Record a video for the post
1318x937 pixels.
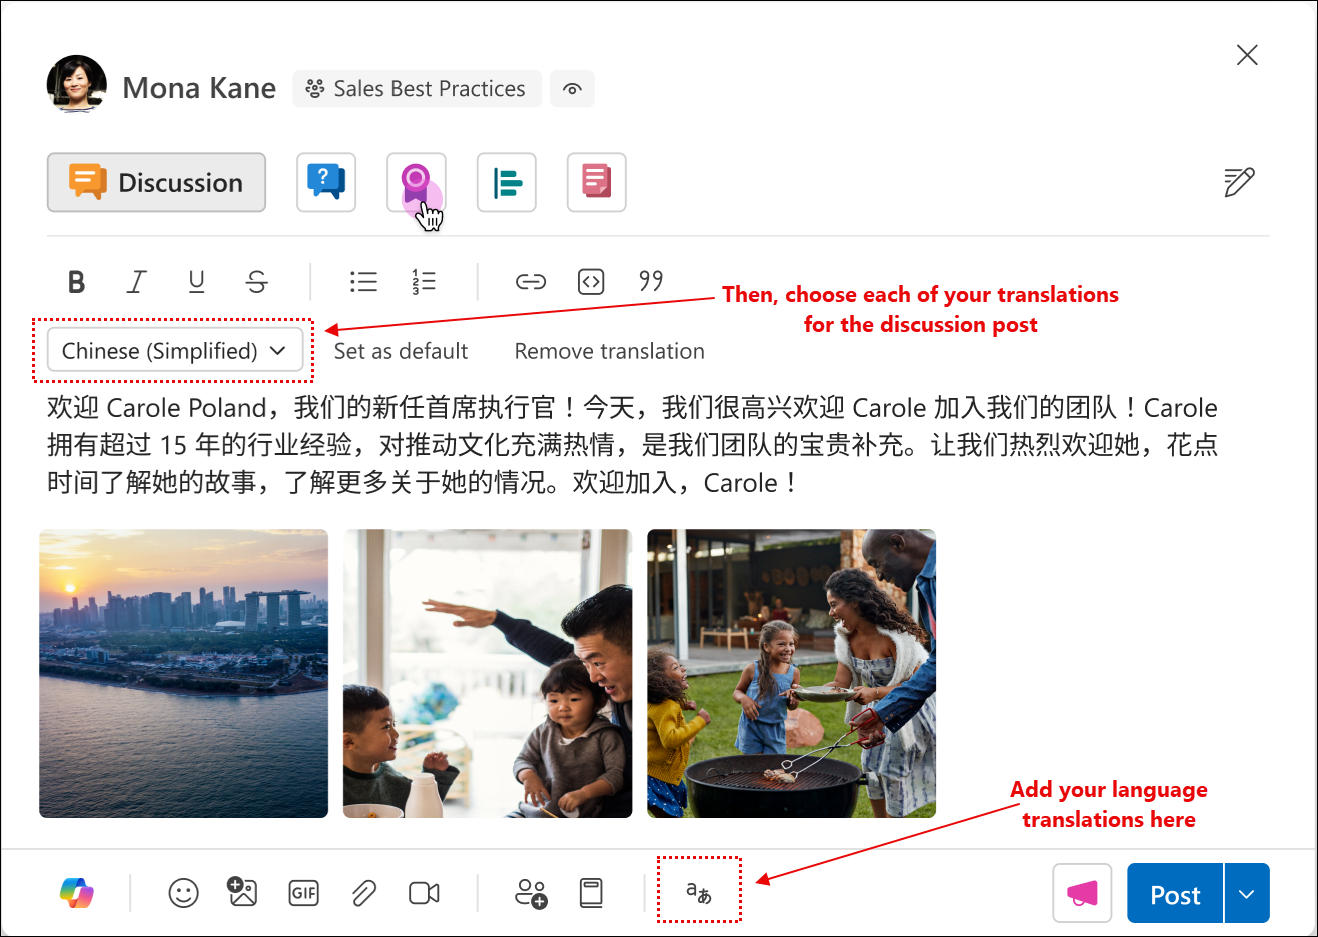tap(424, 893)
